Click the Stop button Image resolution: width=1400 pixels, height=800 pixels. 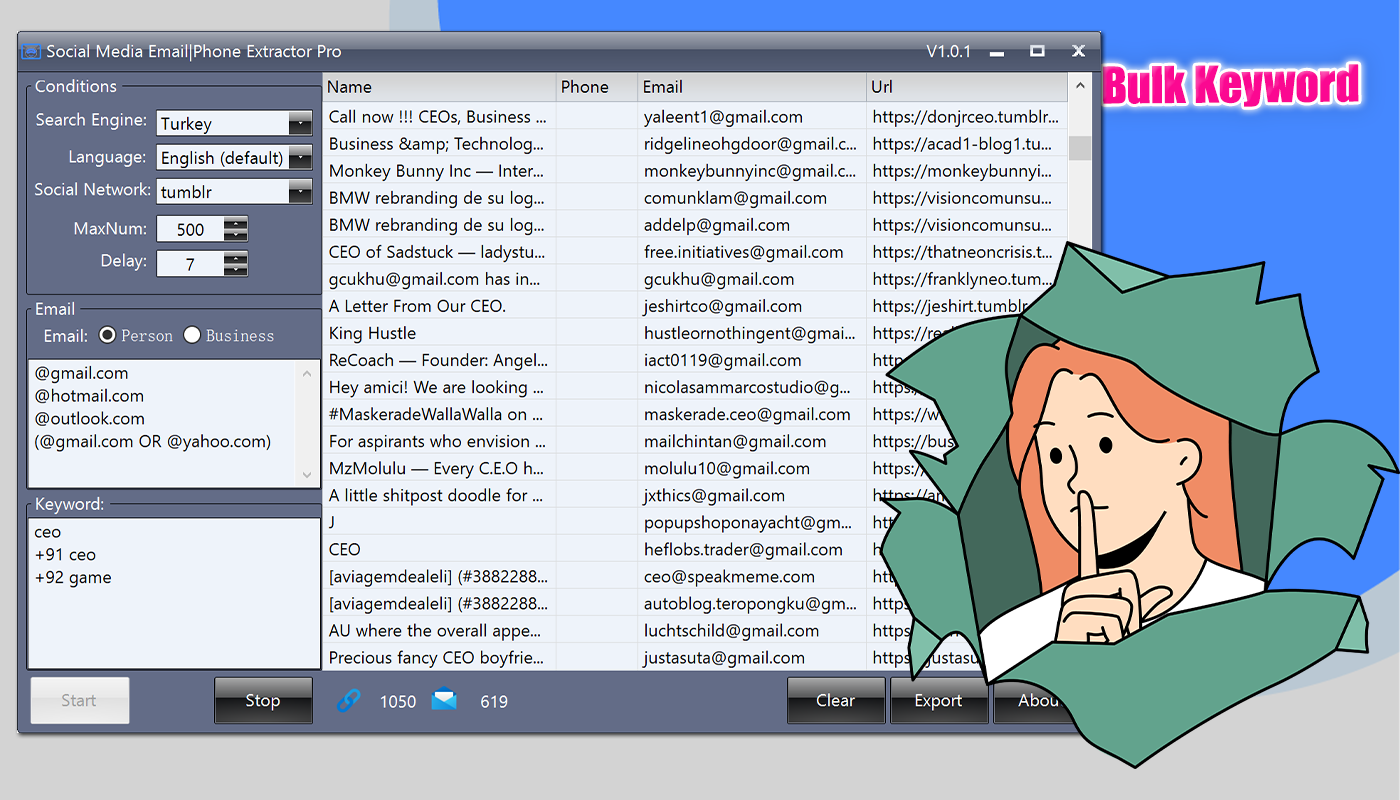(x=263, y=701)
